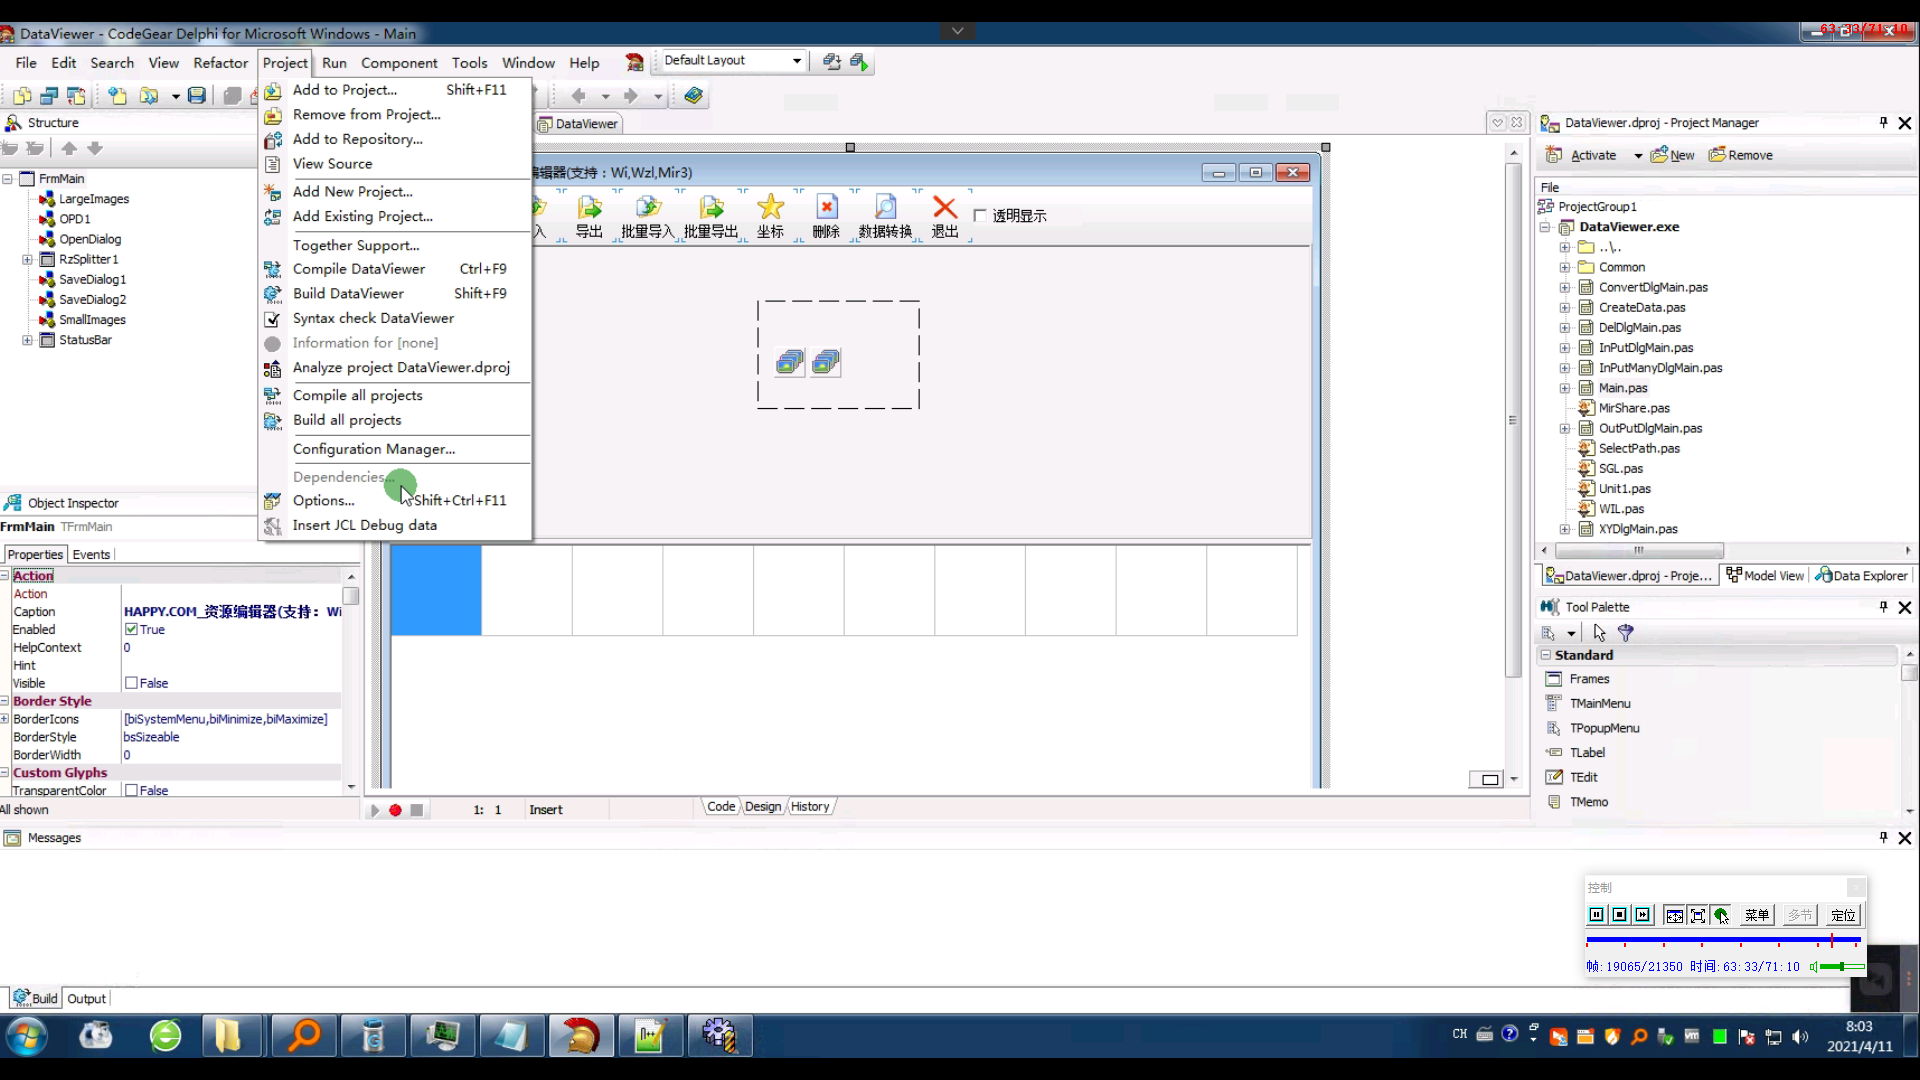The image size is (1920, 1080).
Task: Click the Build DataViewer icon in Project menu
Action: (x=272, y=294)
